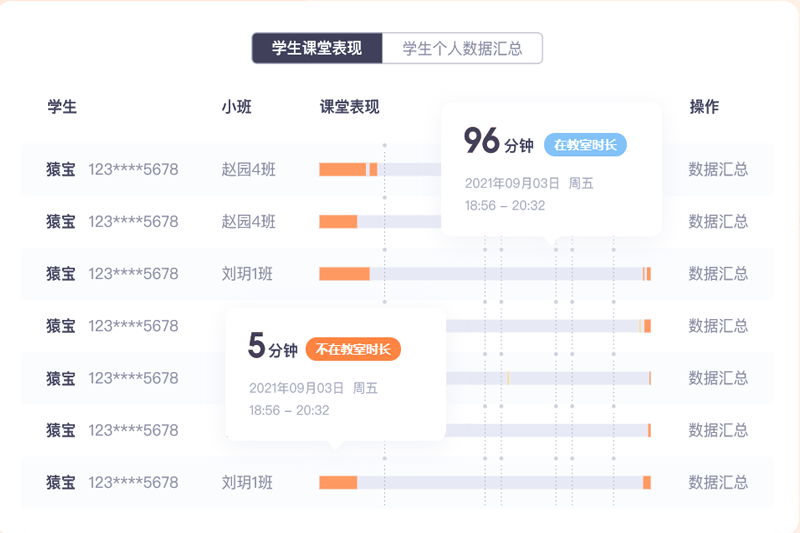Select 数据汇总 in the third row
The image size is (800, 533).
(718, 274)
